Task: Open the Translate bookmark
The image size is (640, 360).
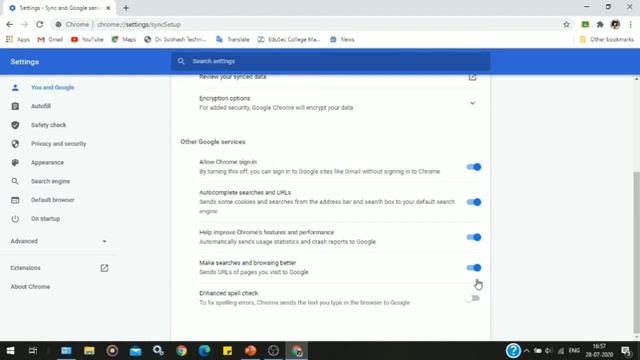Action: click(x=233, y=40)
